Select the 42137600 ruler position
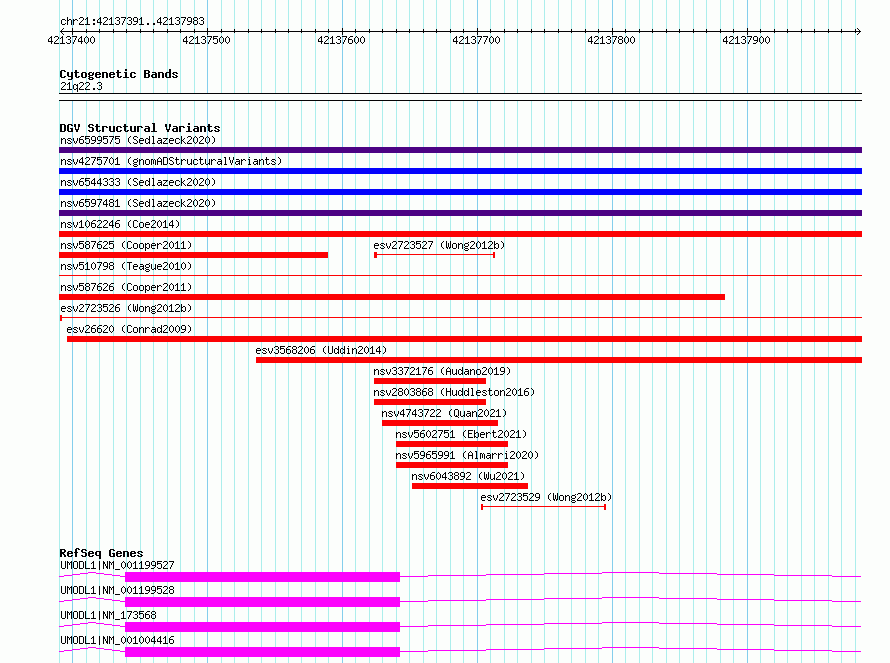Image resolution: width=890 pixels, height=663 pixels. click(341, 40)
